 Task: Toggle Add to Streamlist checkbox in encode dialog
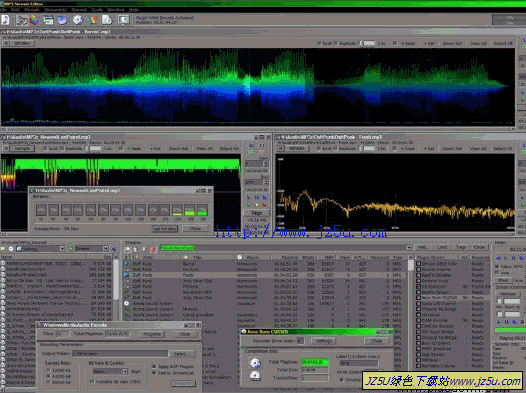[154, 373]
